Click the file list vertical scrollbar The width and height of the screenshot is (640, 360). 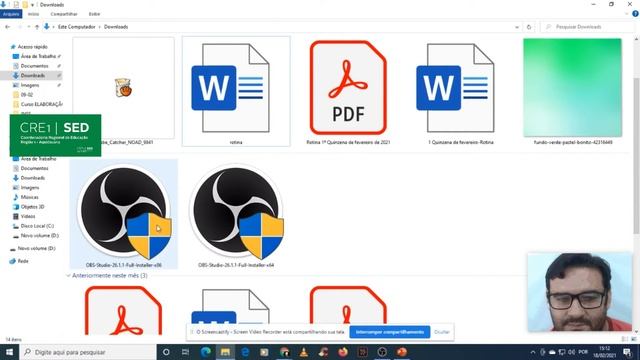click(636, 155)
